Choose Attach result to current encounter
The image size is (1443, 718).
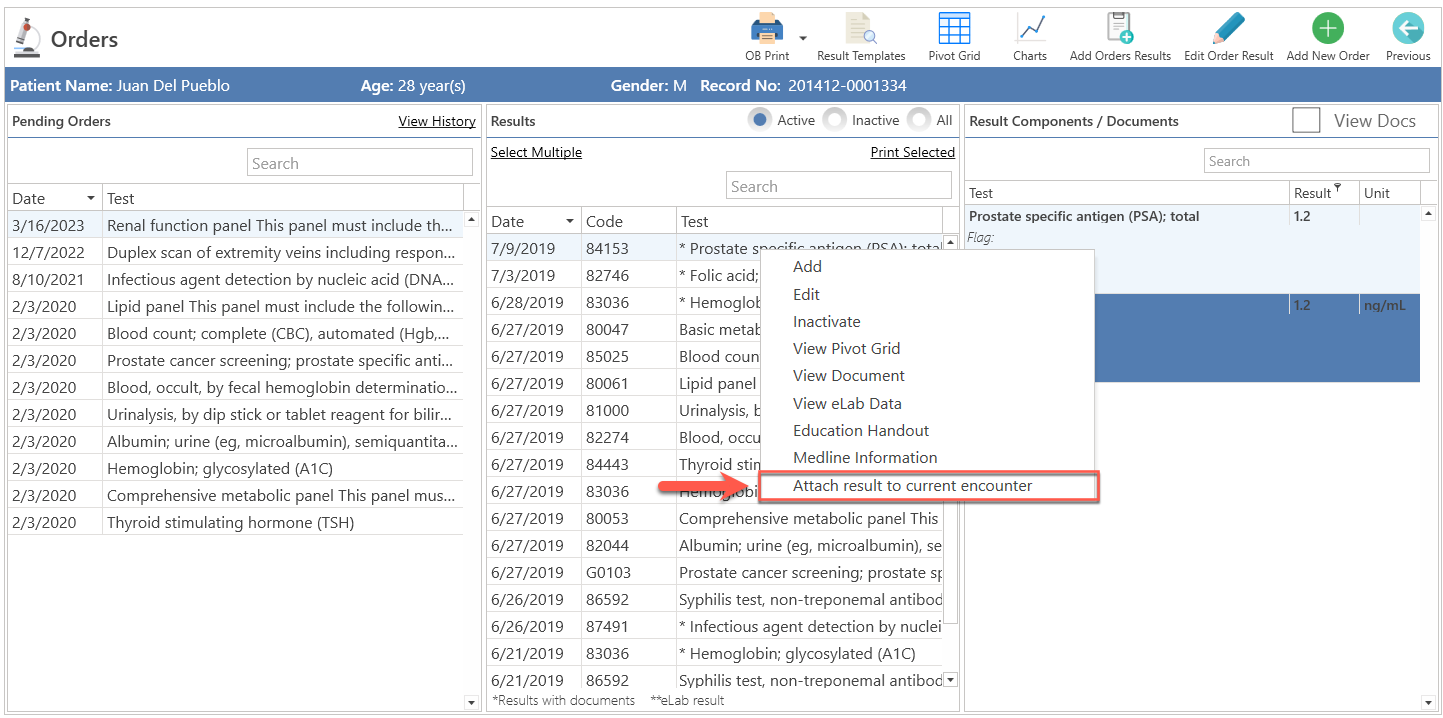click(929, 486)
